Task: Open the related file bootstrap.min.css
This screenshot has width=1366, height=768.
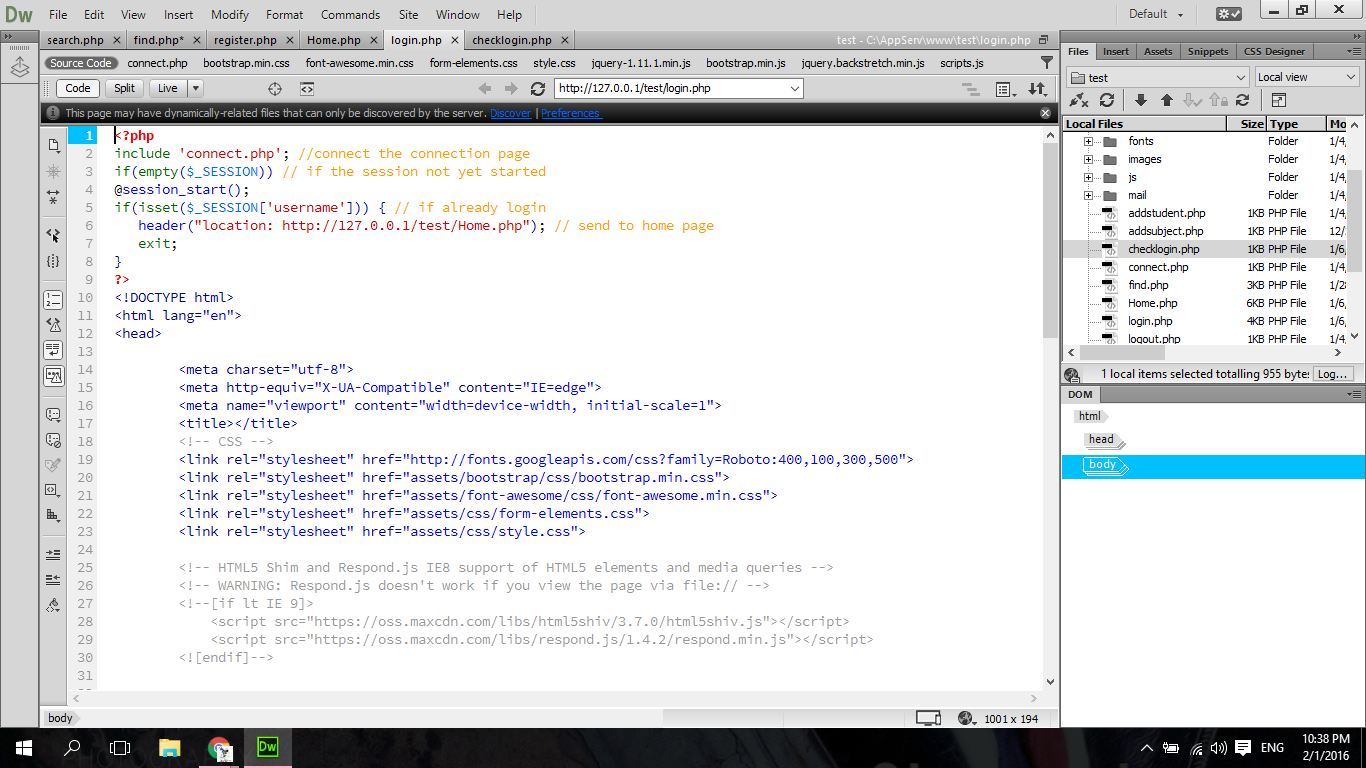Action: (x=246, y=63)
